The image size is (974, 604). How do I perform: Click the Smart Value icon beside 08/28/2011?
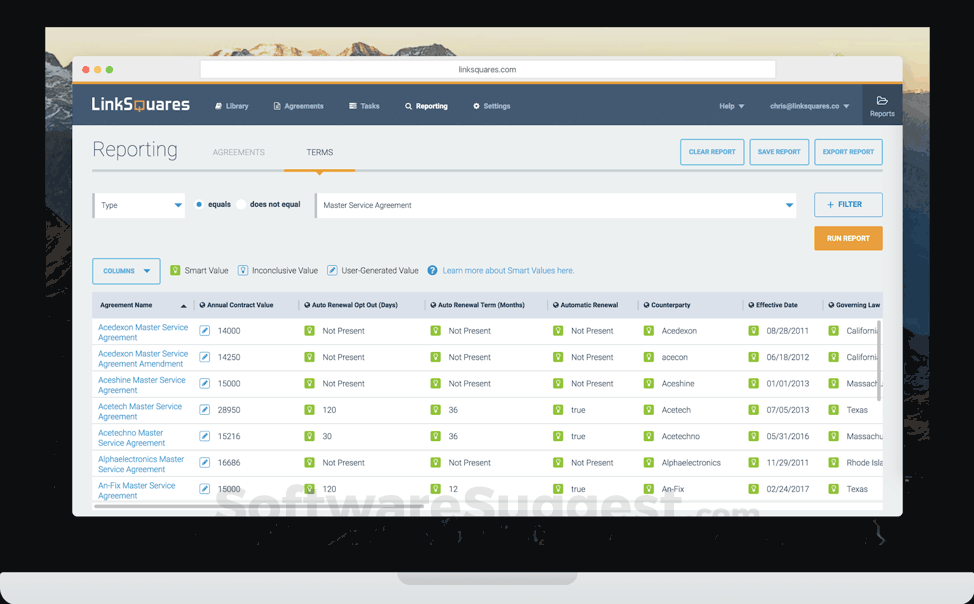tap(753, 331)
